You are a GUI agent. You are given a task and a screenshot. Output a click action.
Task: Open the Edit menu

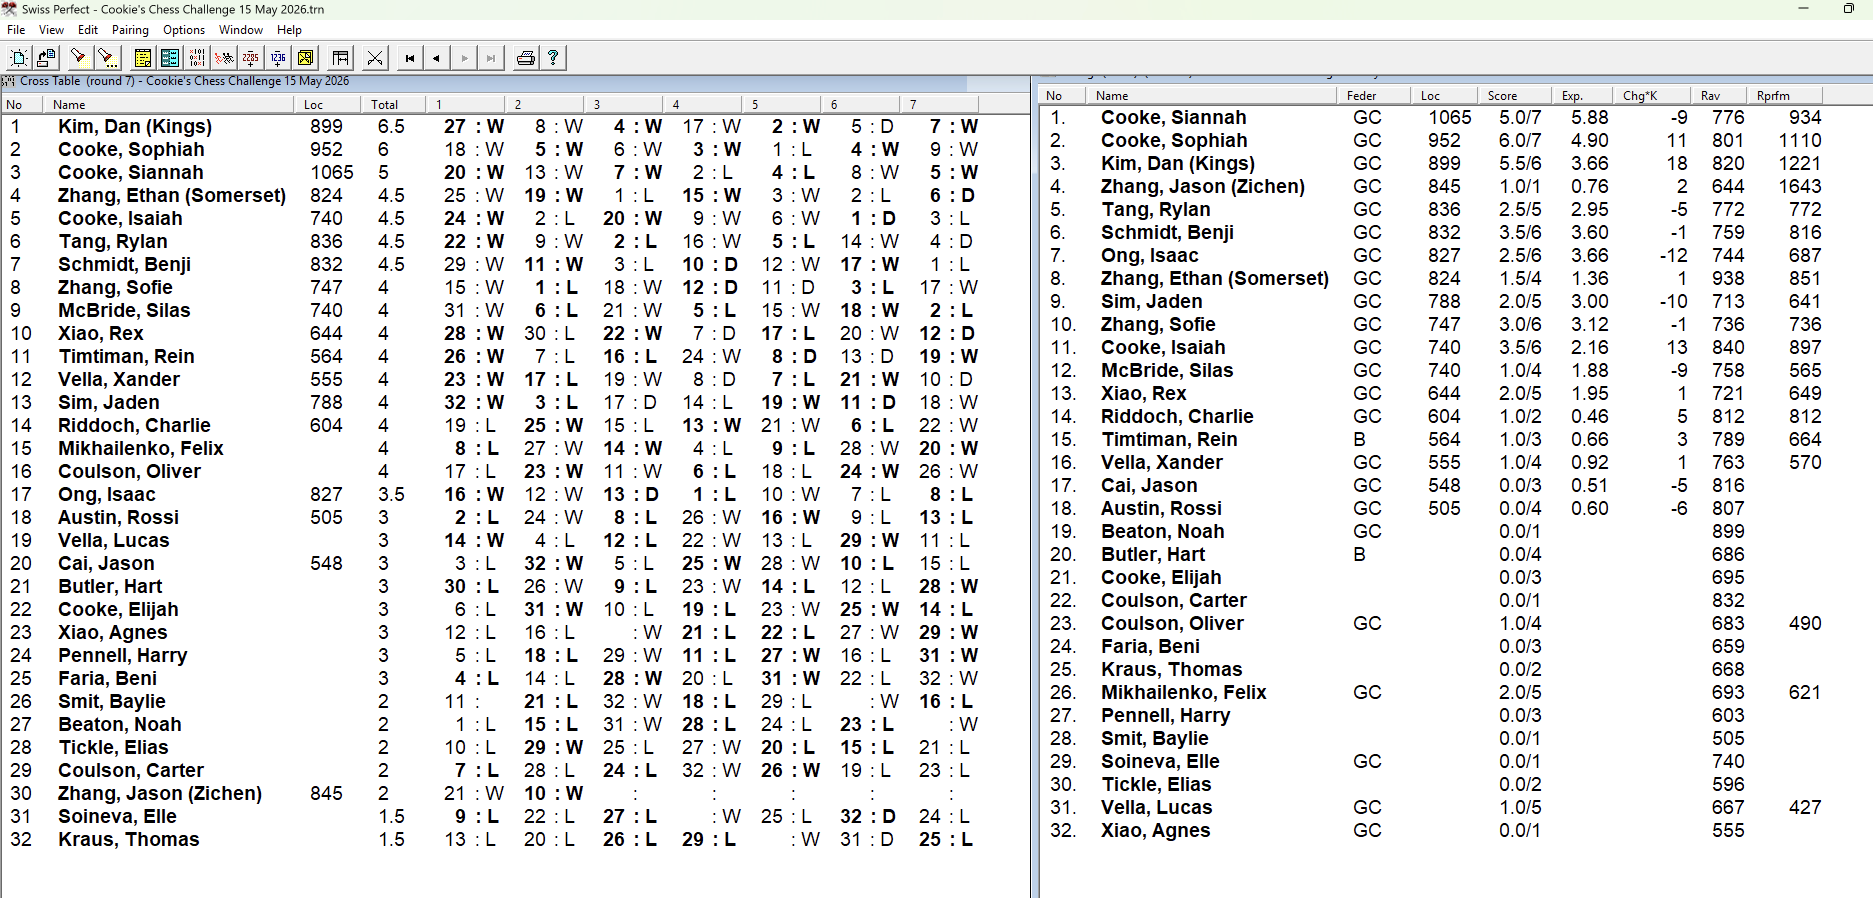[88, 30]
